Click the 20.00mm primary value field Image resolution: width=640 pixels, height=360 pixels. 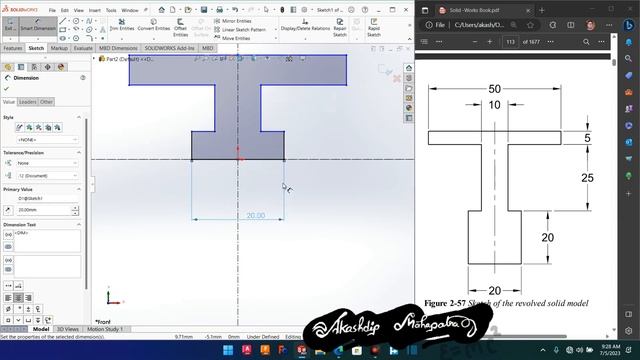click(43, 210)
